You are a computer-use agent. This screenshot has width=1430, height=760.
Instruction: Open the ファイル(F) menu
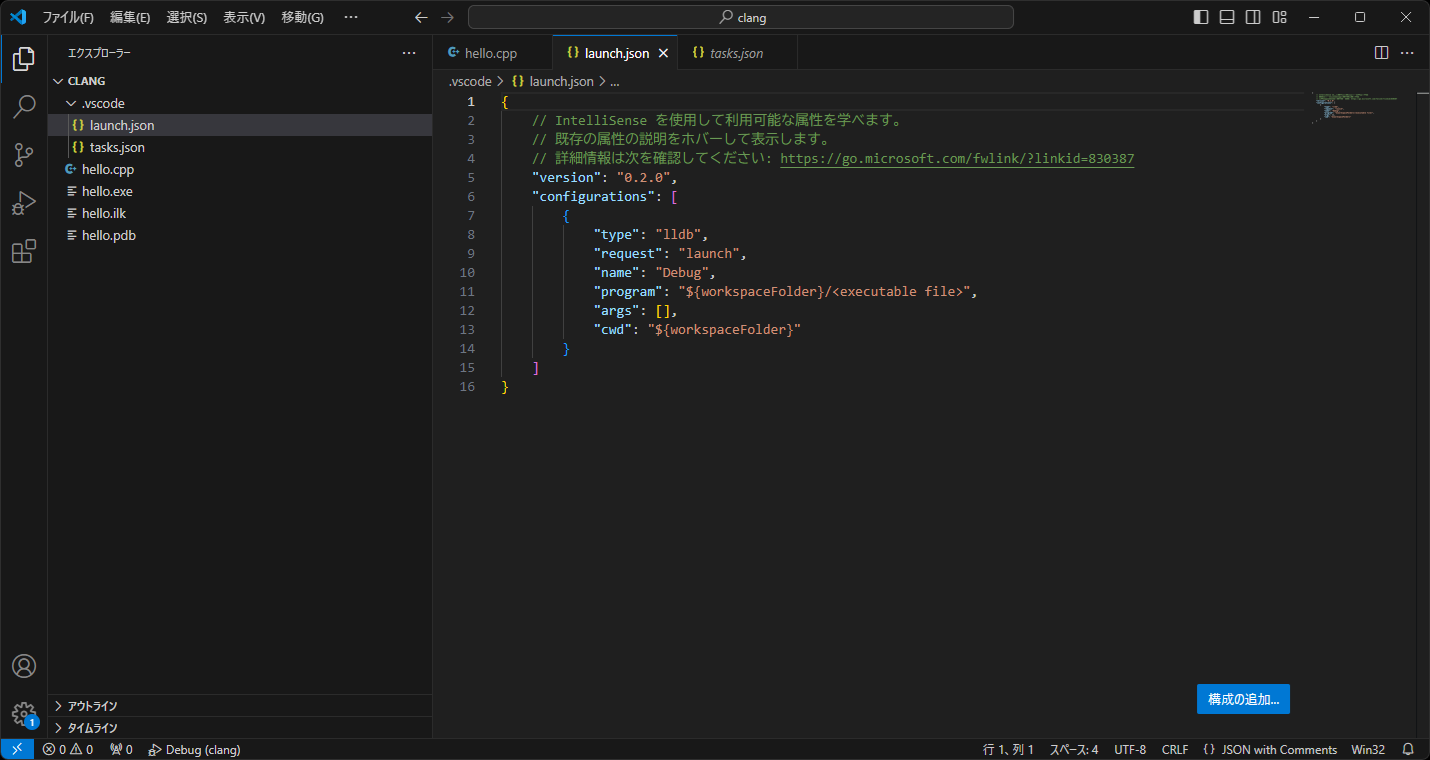point(68,17)
